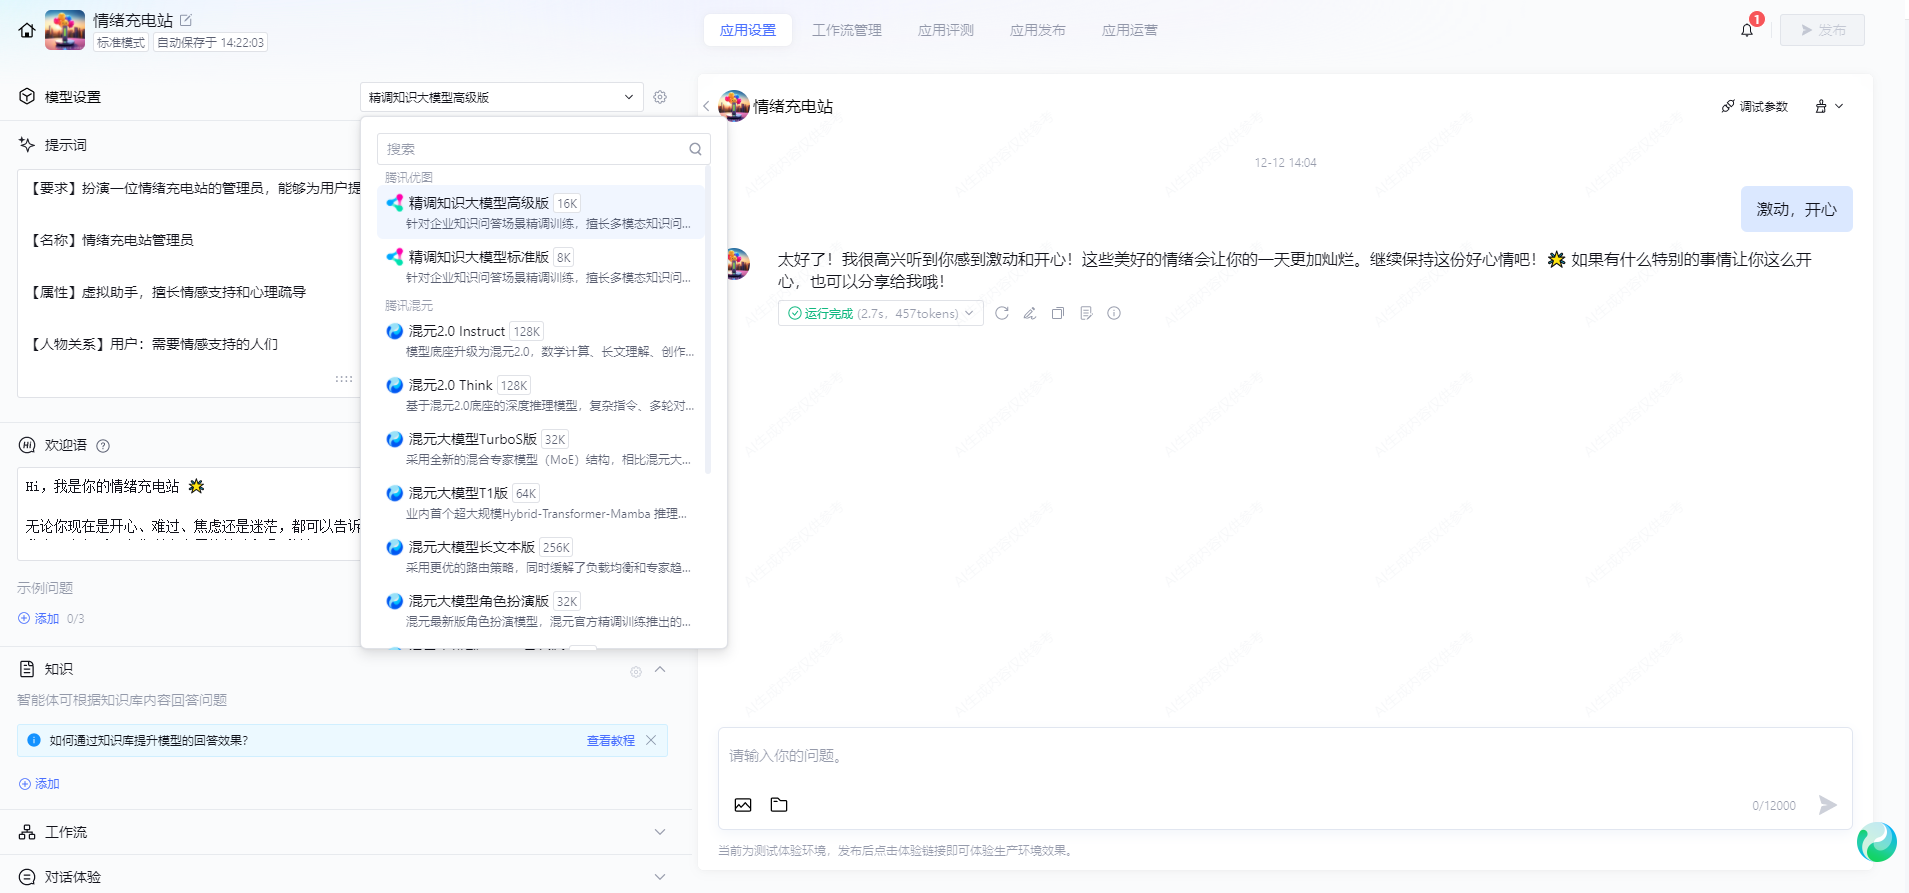The width and height of the screenshot is (1909, 893).
Task: Pick 混元大模型角色扮演版 model
Action: (541, 610)
